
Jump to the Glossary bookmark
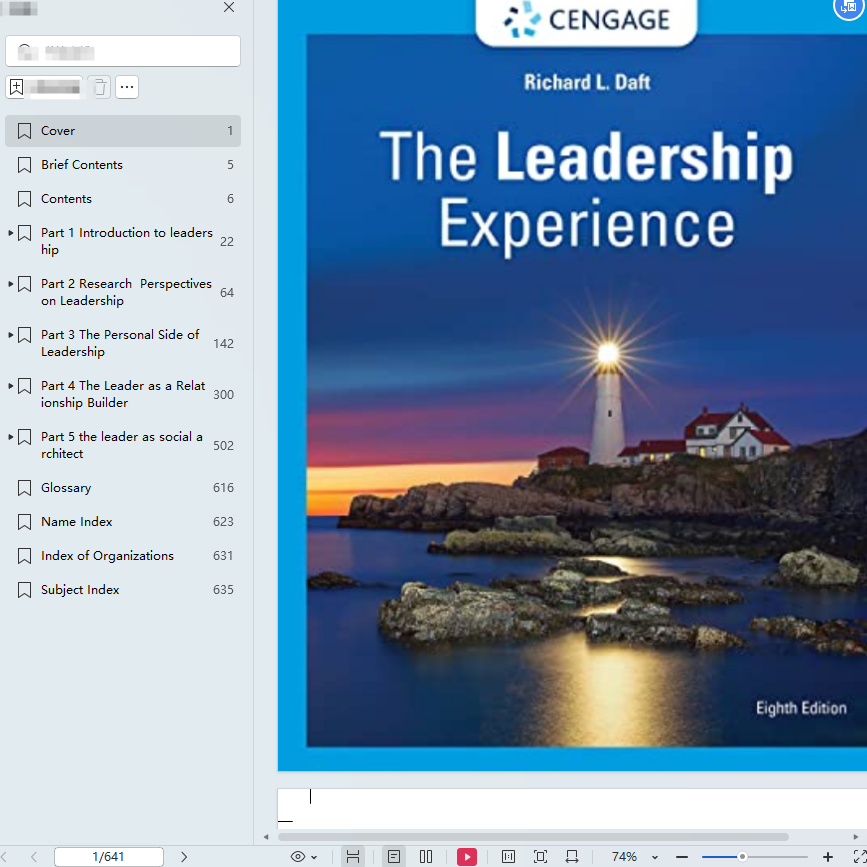(123, 488)
